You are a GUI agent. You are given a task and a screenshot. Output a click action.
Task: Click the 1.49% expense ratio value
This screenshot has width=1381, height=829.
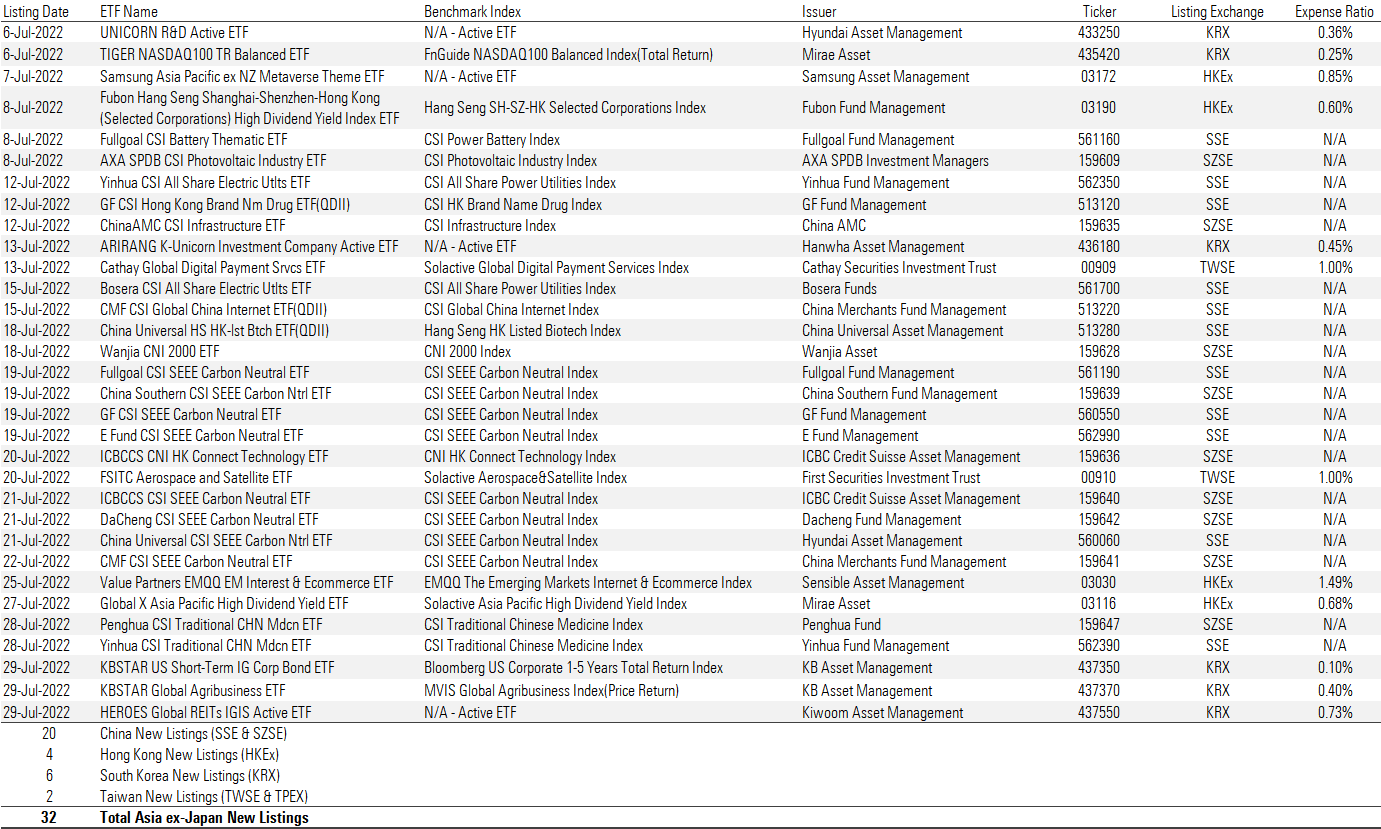(1334, 583)
